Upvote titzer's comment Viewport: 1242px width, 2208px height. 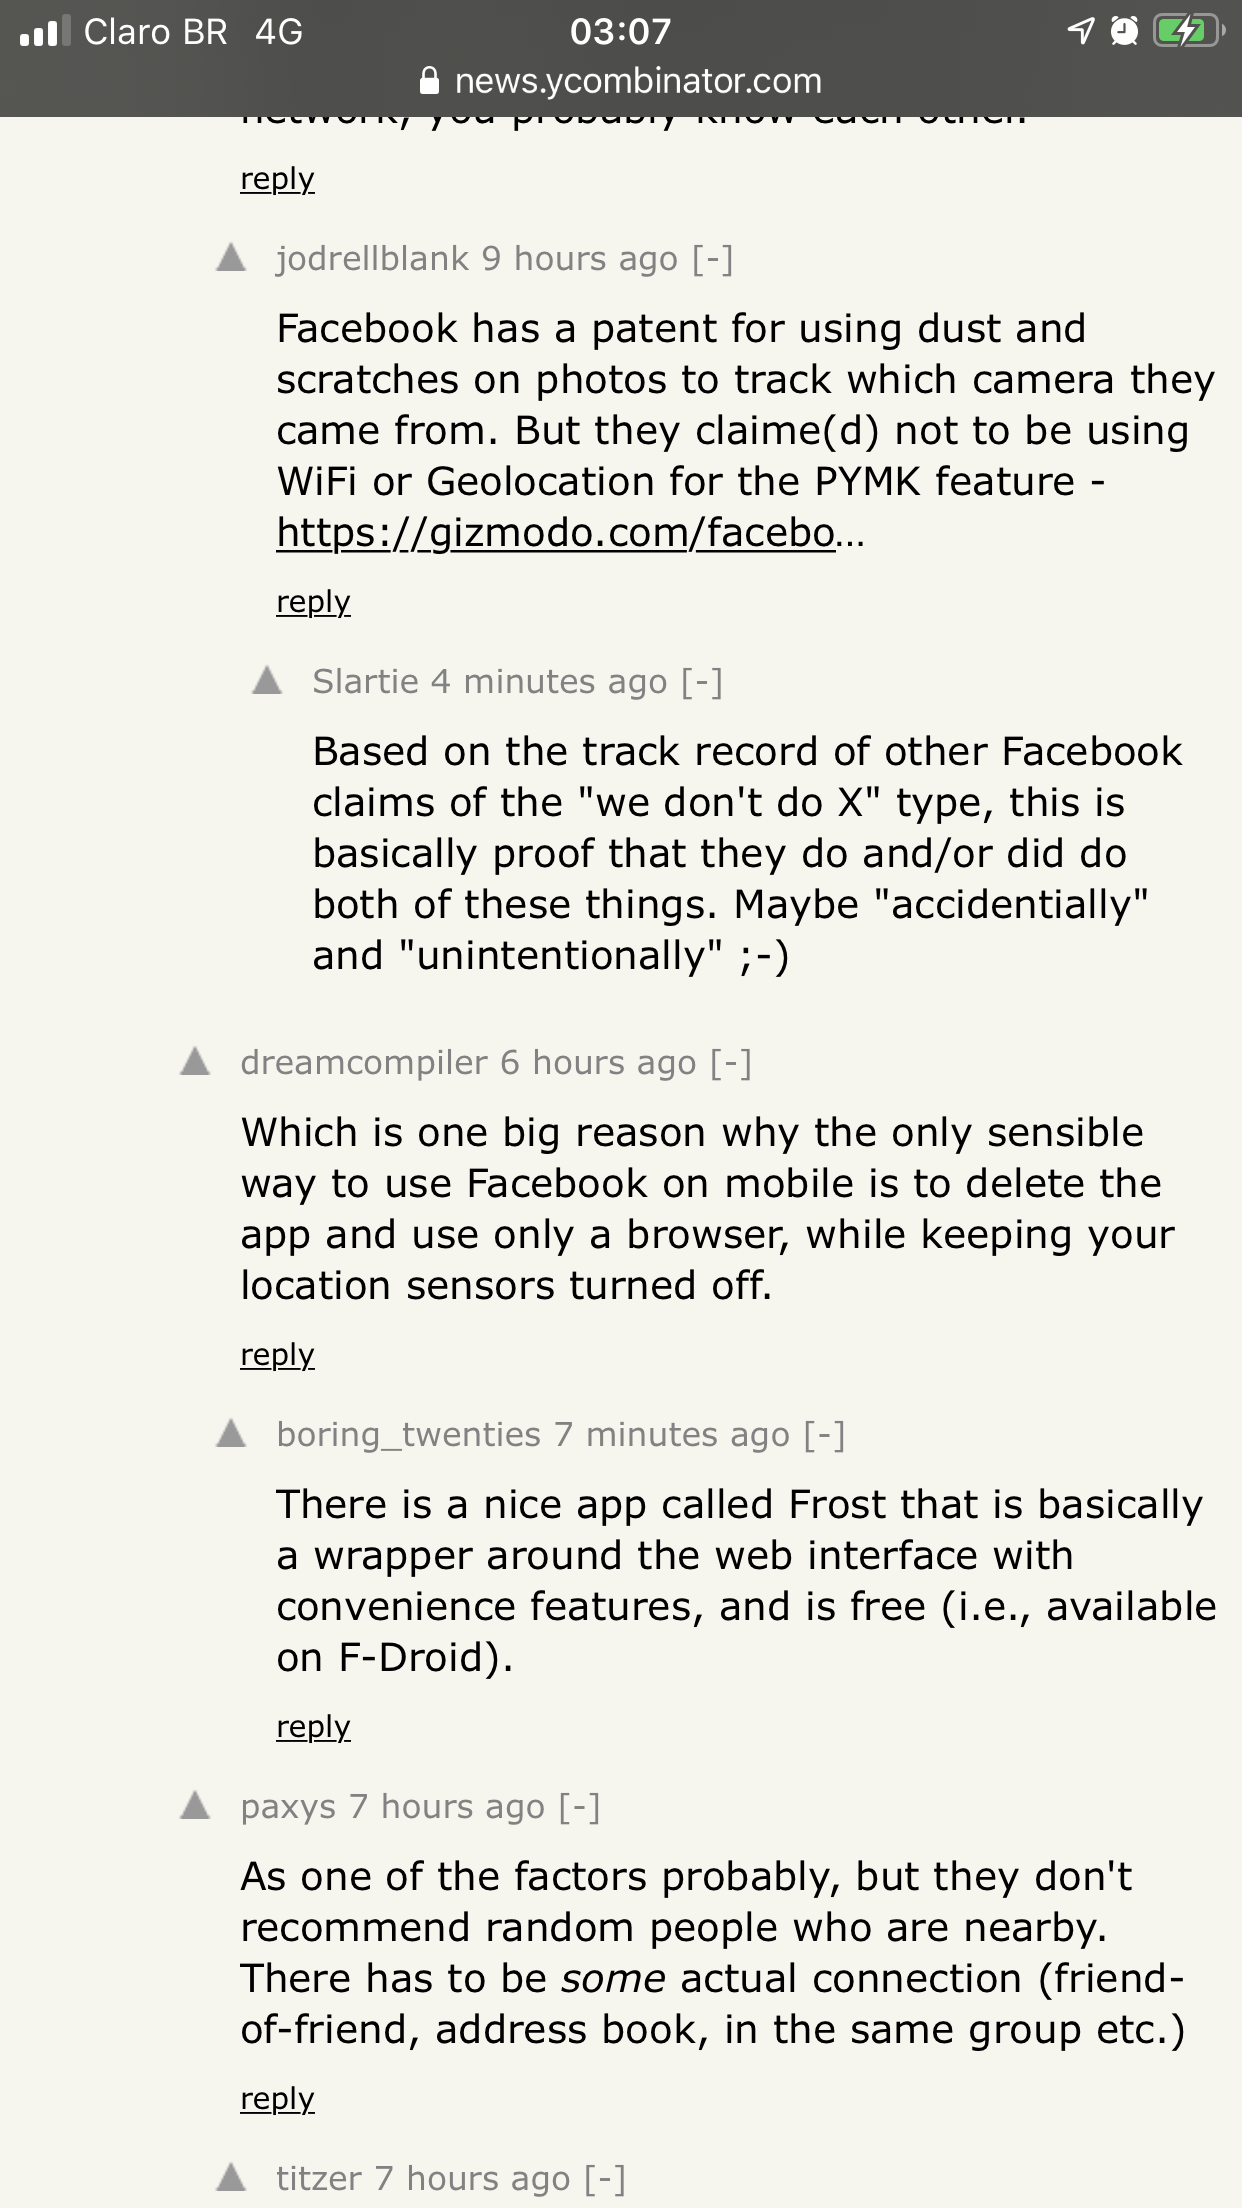pos(231,2178)
